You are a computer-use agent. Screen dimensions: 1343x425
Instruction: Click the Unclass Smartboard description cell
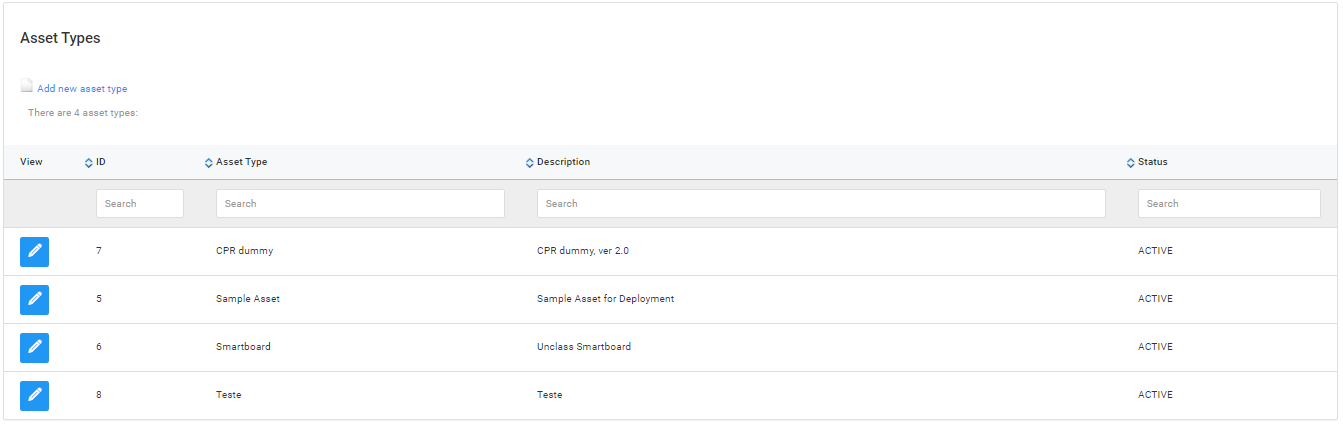coord(584,347)
